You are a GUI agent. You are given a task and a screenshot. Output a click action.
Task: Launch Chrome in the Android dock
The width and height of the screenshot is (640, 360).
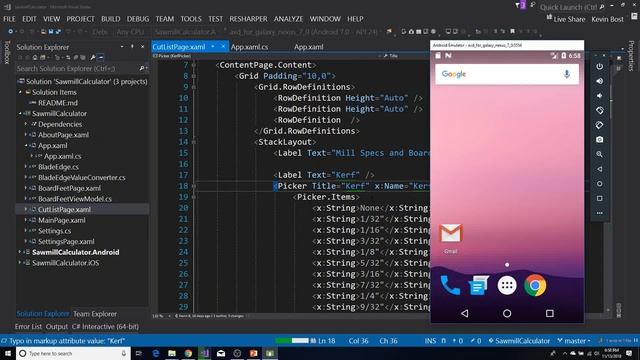point(535,285)
